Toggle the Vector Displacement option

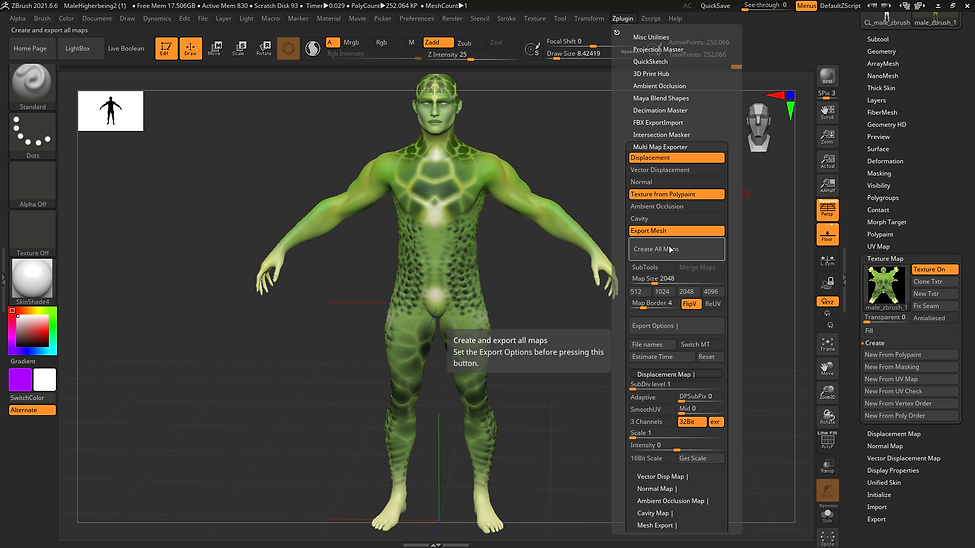coord(677,170)
